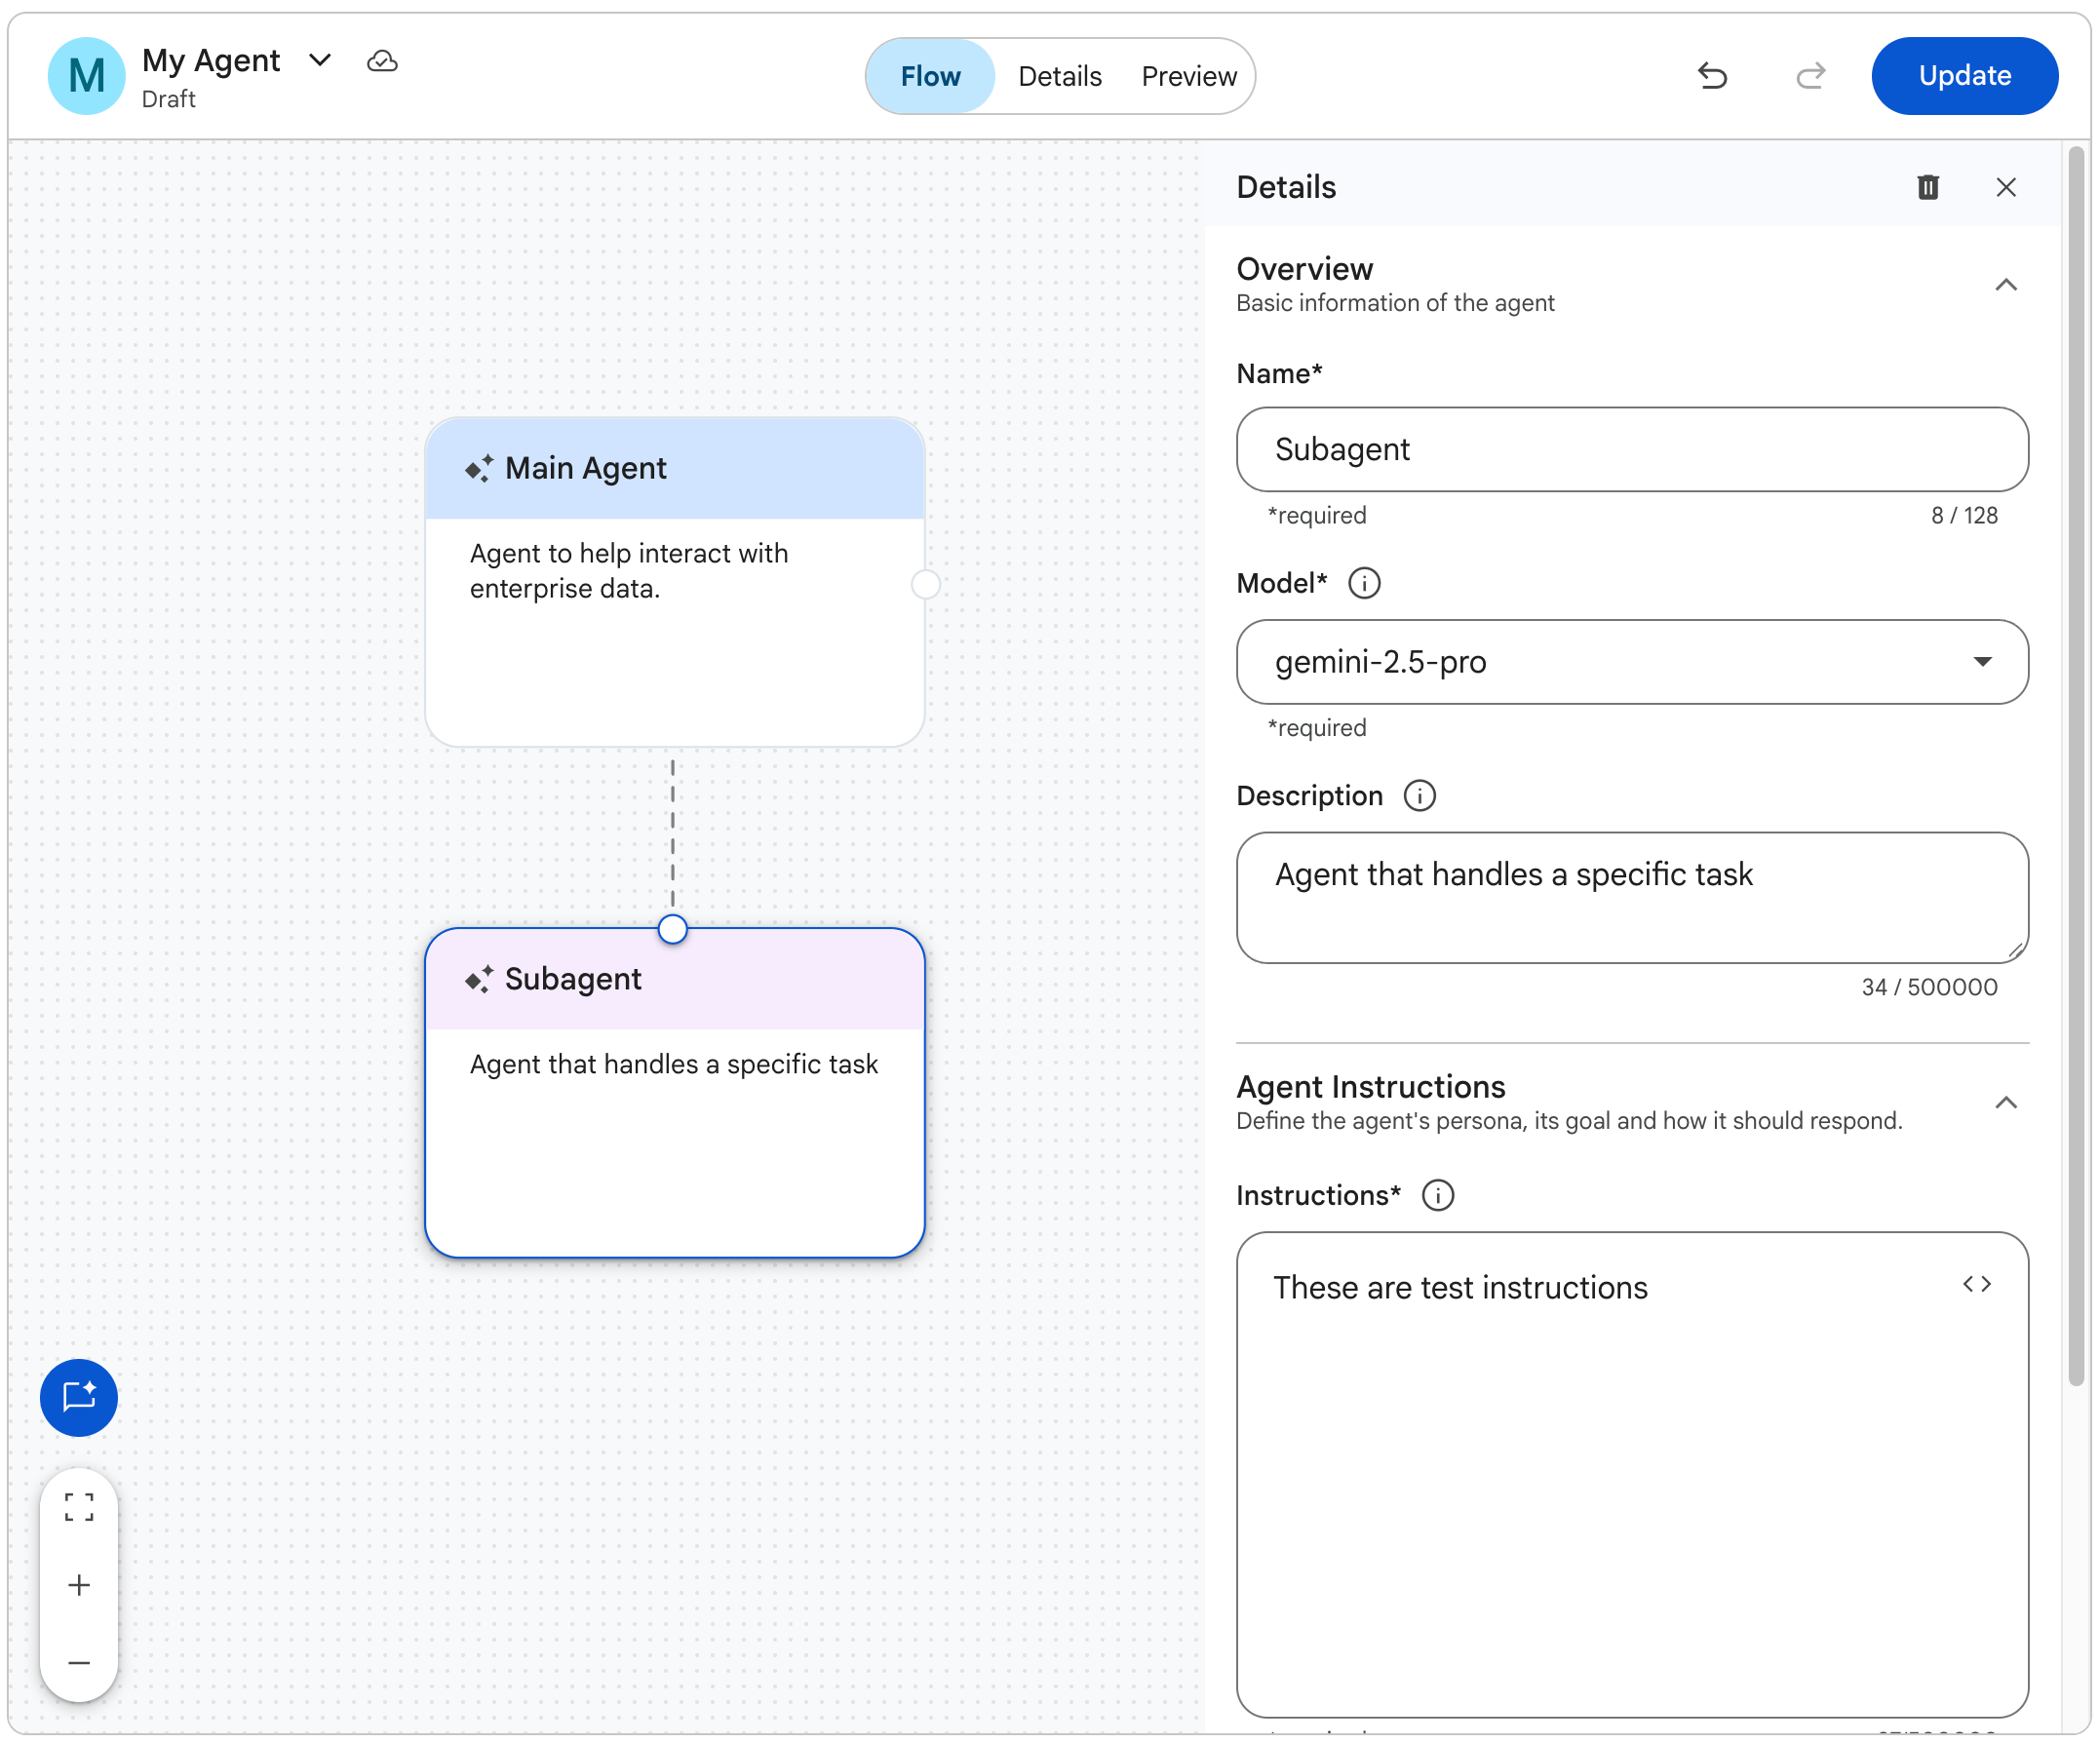Switch to the Details tab
Viewport: 2100px width, 1743px height.
(x=1060, y=75)
